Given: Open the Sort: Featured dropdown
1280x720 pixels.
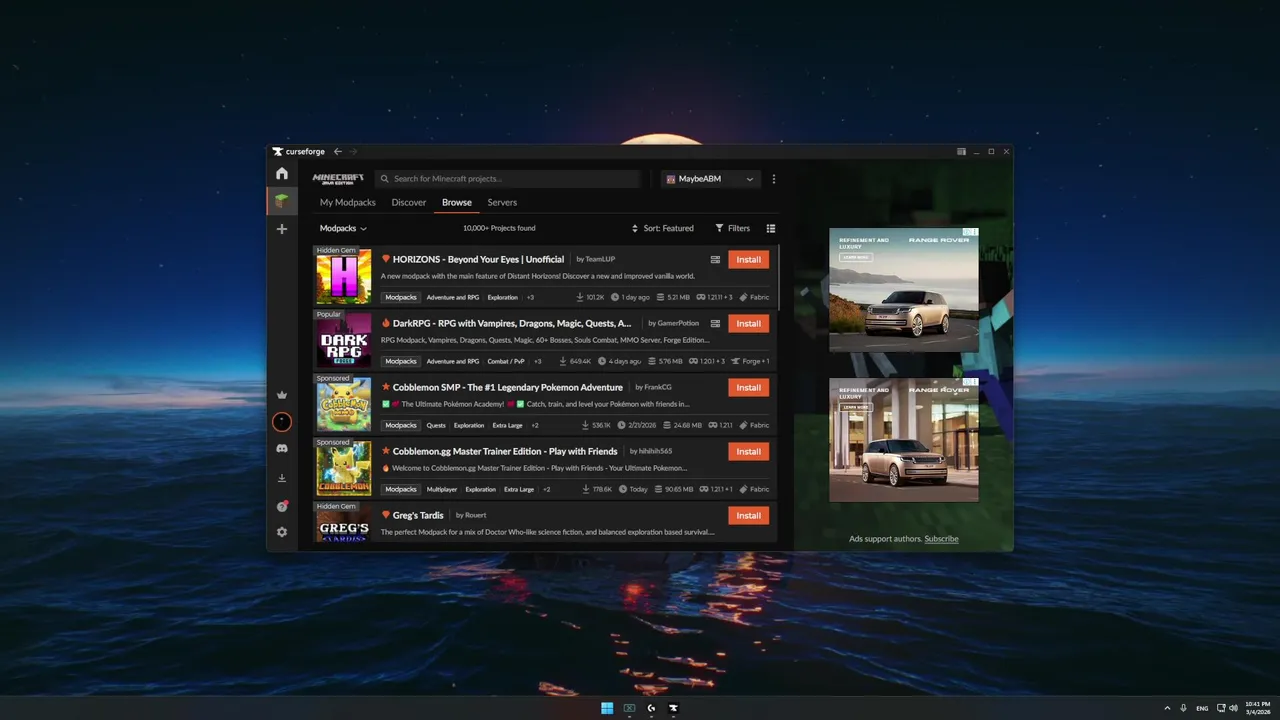Looking at the screenshot, I should tap(663, 228).
